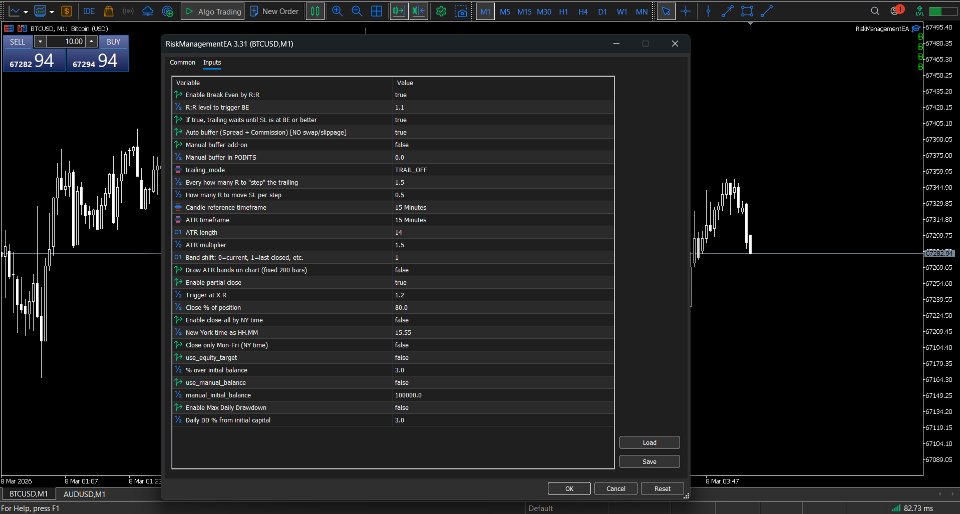Switch to AUDUSD,M1 chart tab
This screenshot has height=514, width=960.
(84, 494)
